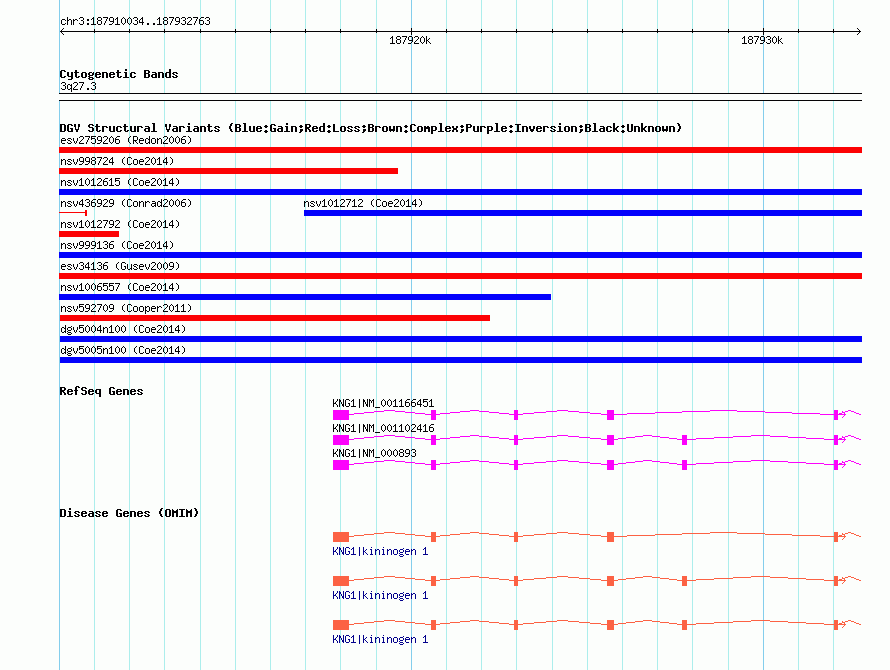890x670 pixels.
Task: Open second KNG1|kininogen 1 OMIM link
Action: 380,595
